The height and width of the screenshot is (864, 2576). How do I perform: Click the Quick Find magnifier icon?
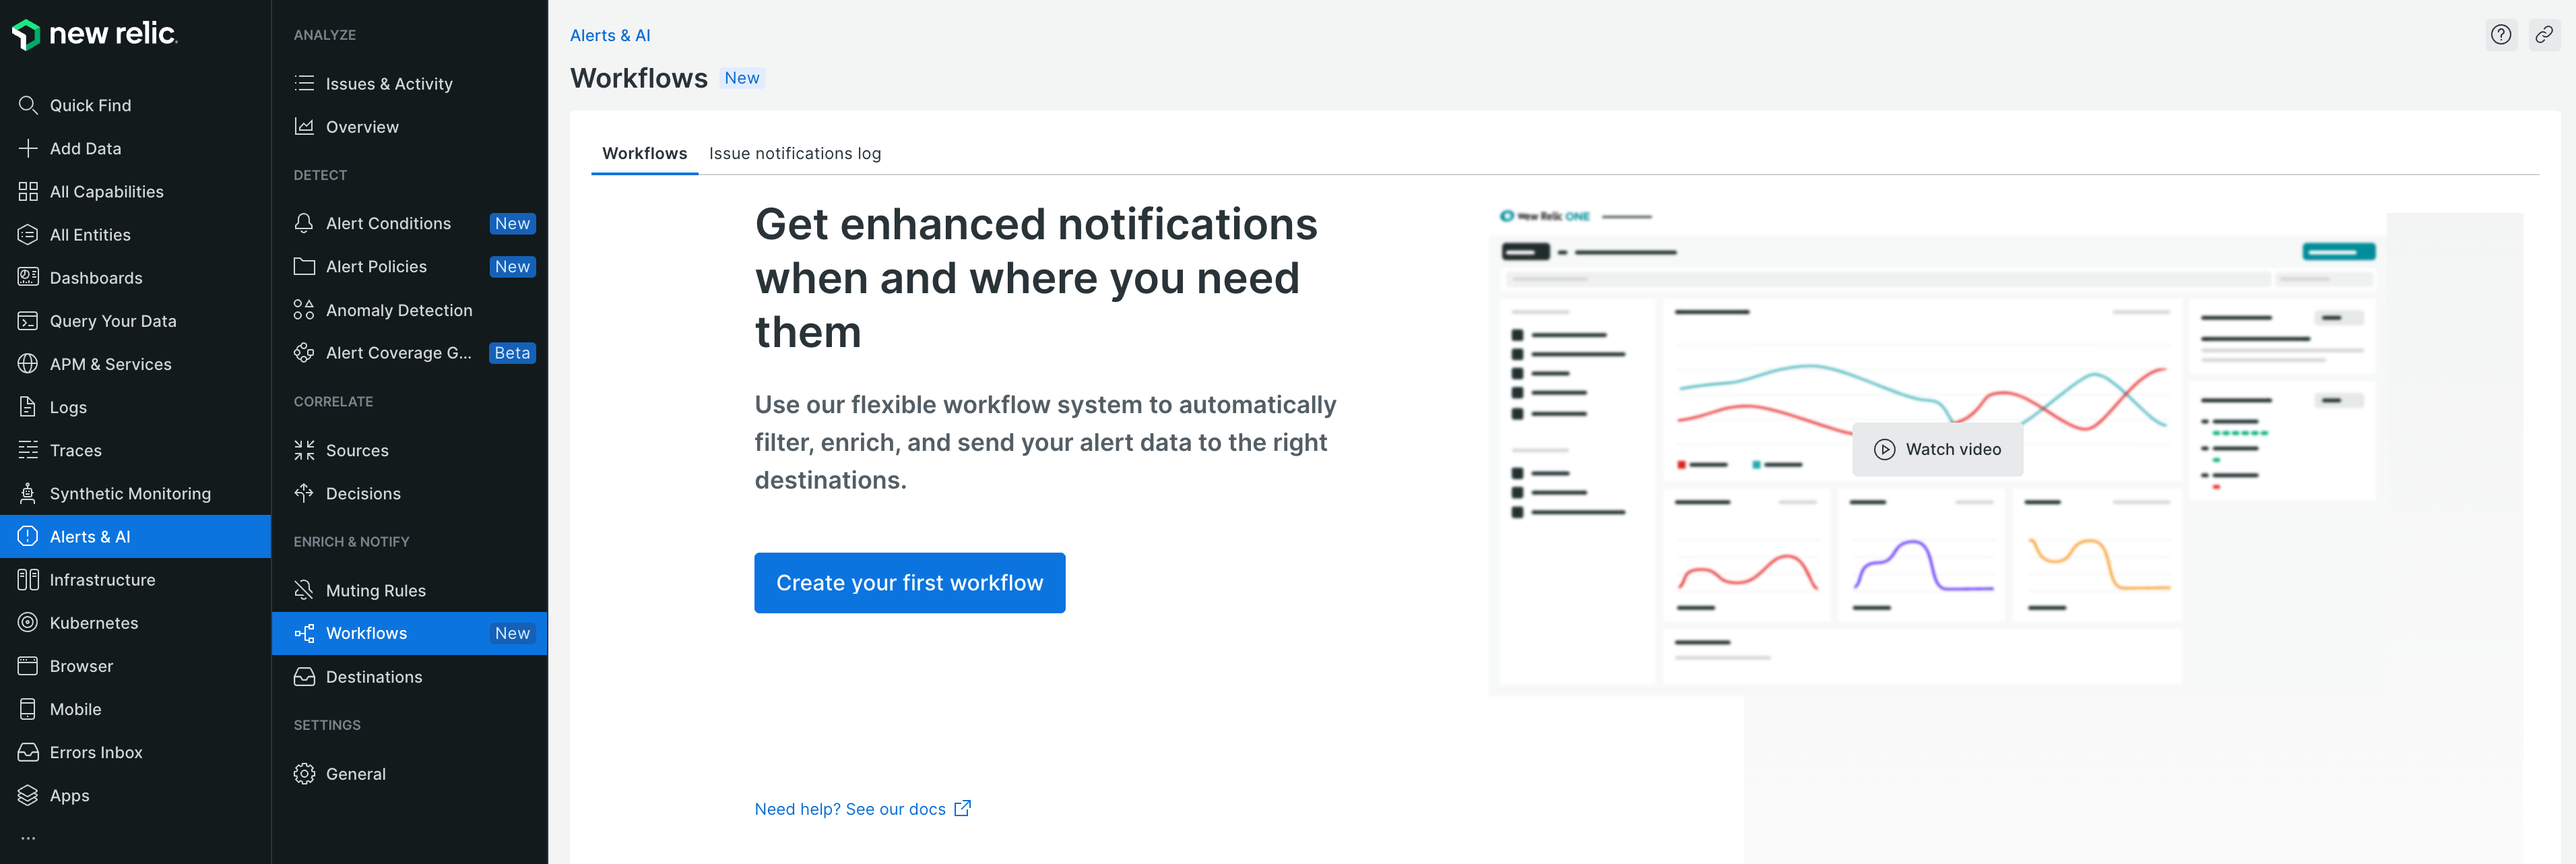[28, 105]
